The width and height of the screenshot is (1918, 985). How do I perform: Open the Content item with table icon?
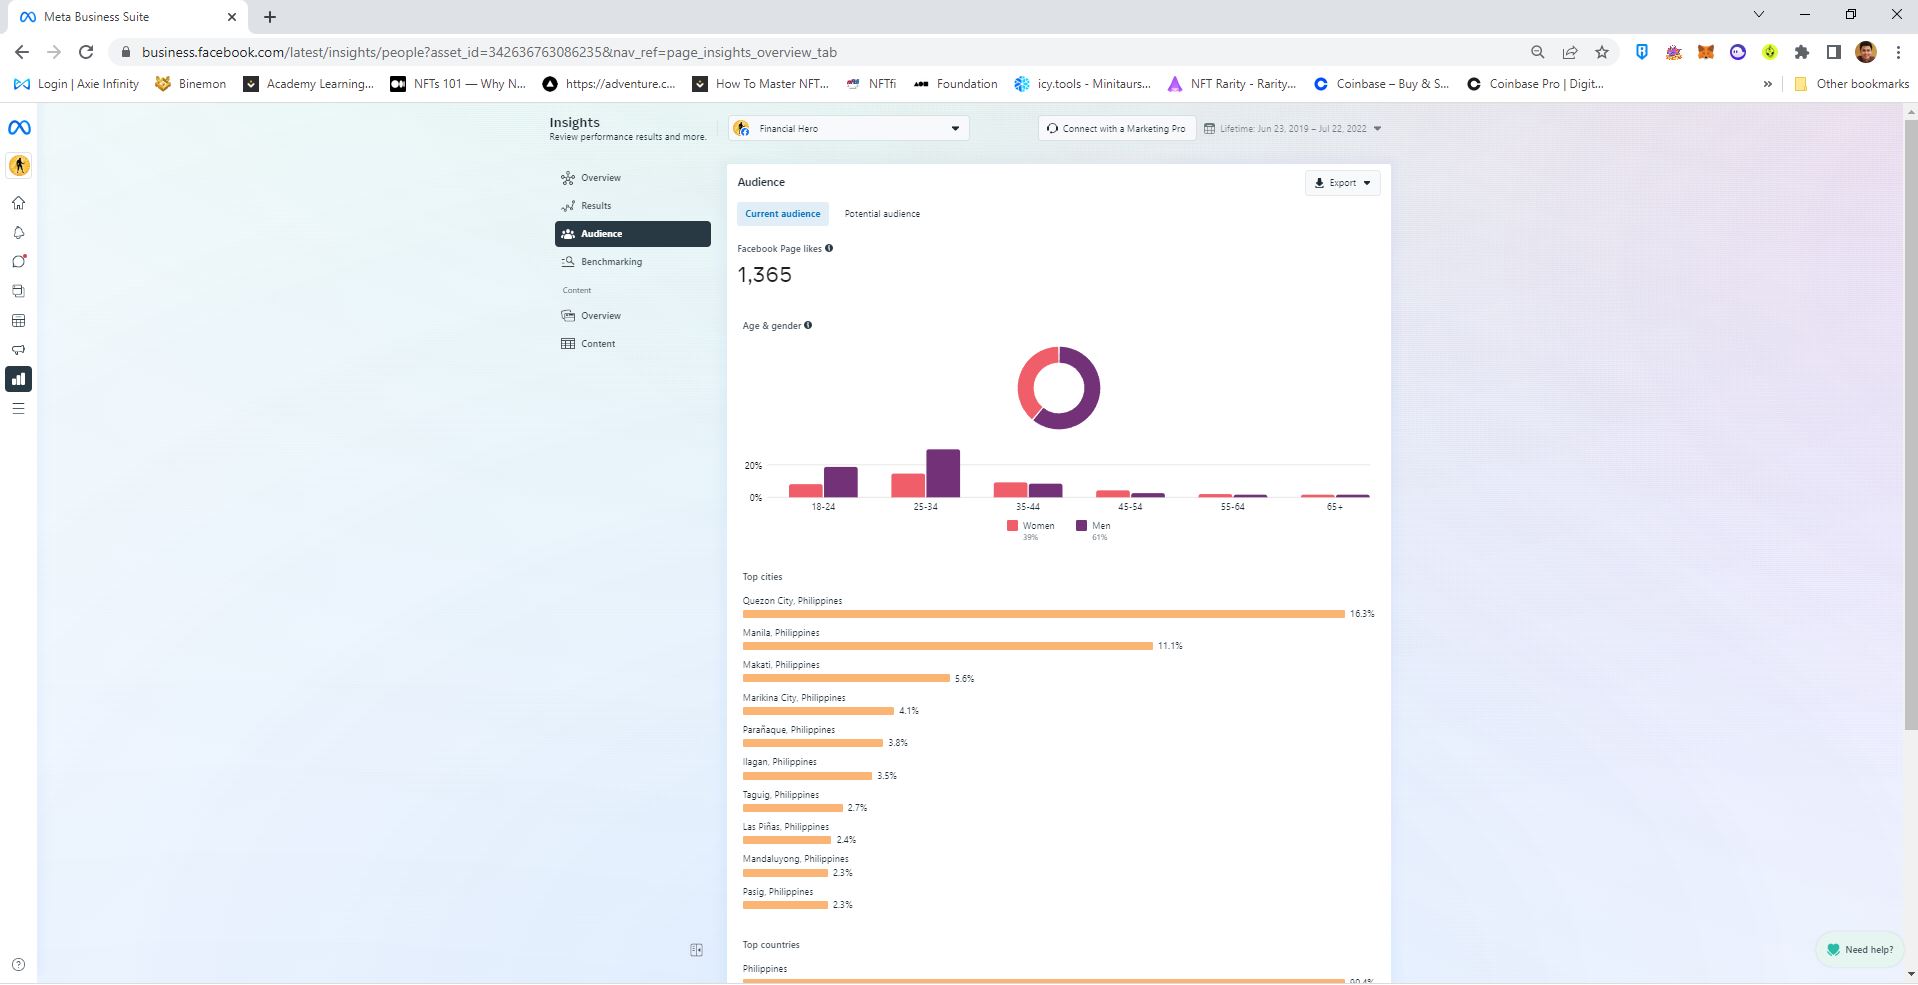tap(633, 344)
